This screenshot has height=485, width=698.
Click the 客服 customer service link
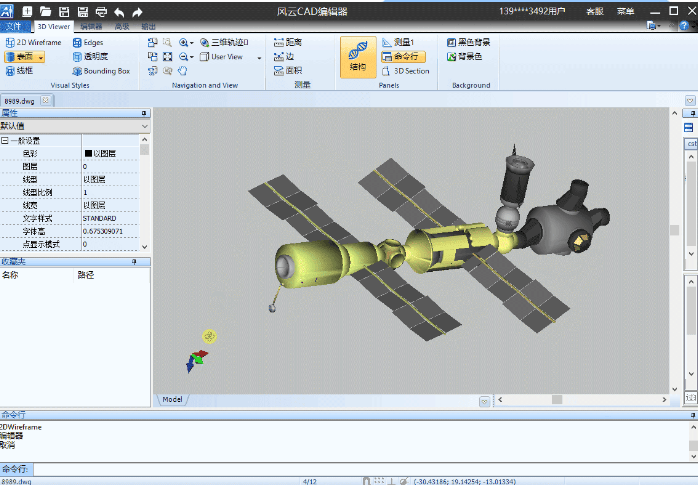click(x=594, y=10)
